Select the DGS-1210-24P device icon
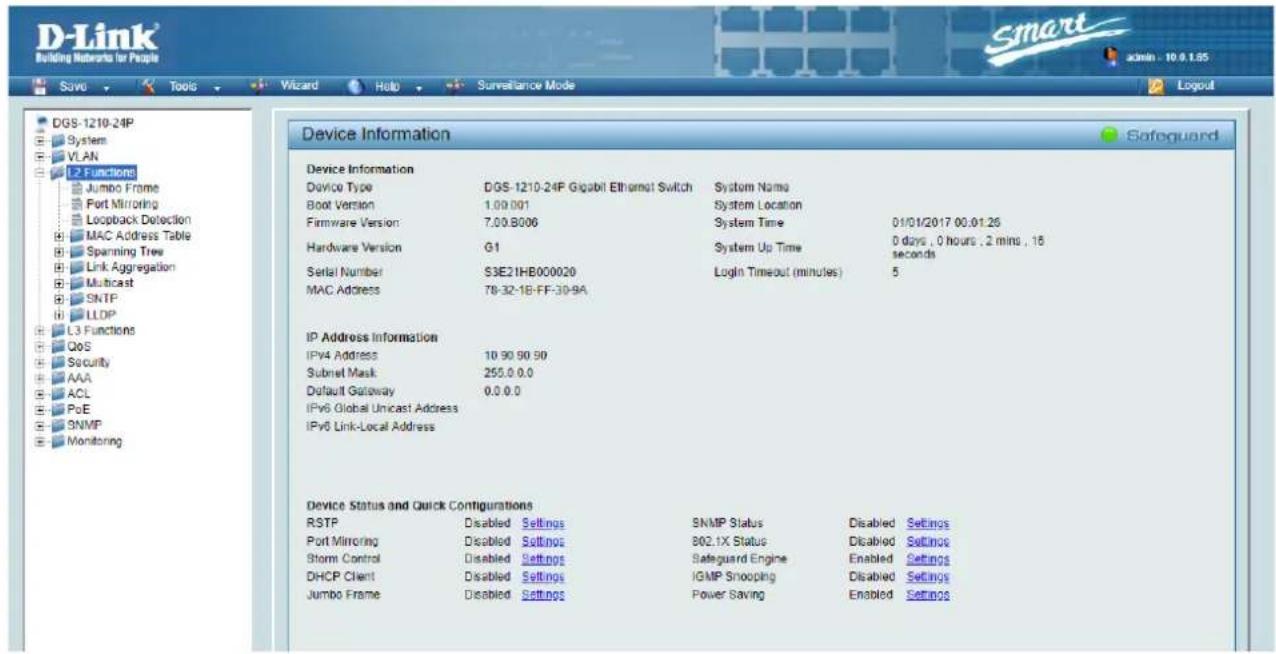 (41, 123)
